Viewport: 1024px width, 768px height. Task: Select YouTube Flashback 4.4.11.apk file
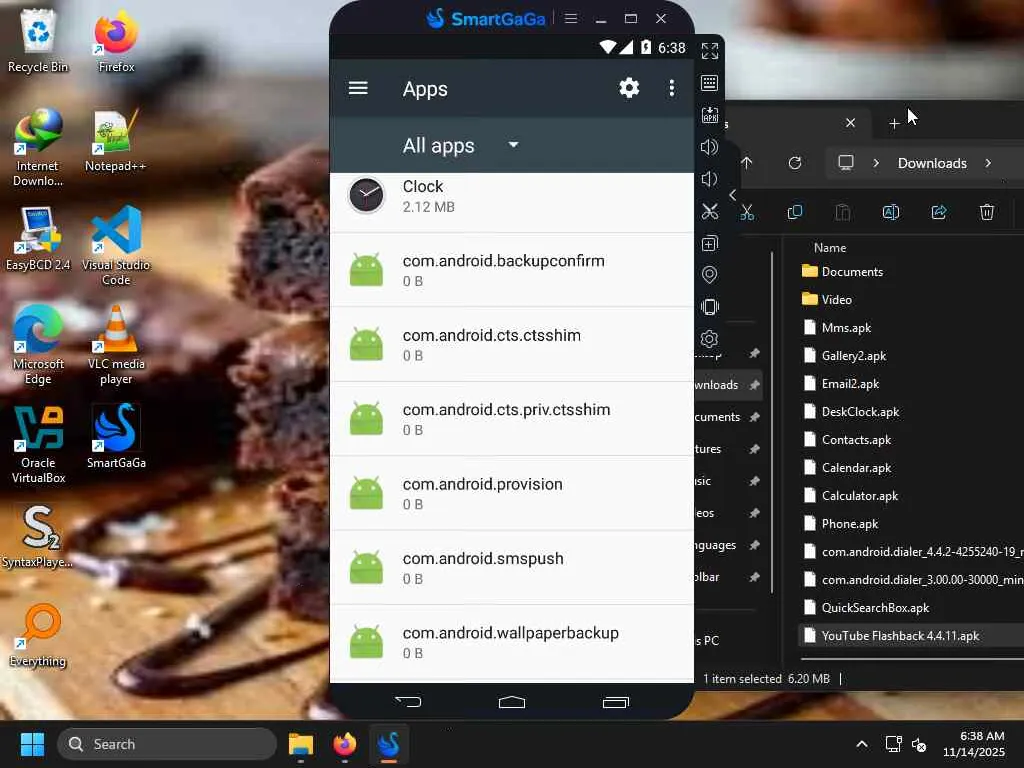pos(900,636)
